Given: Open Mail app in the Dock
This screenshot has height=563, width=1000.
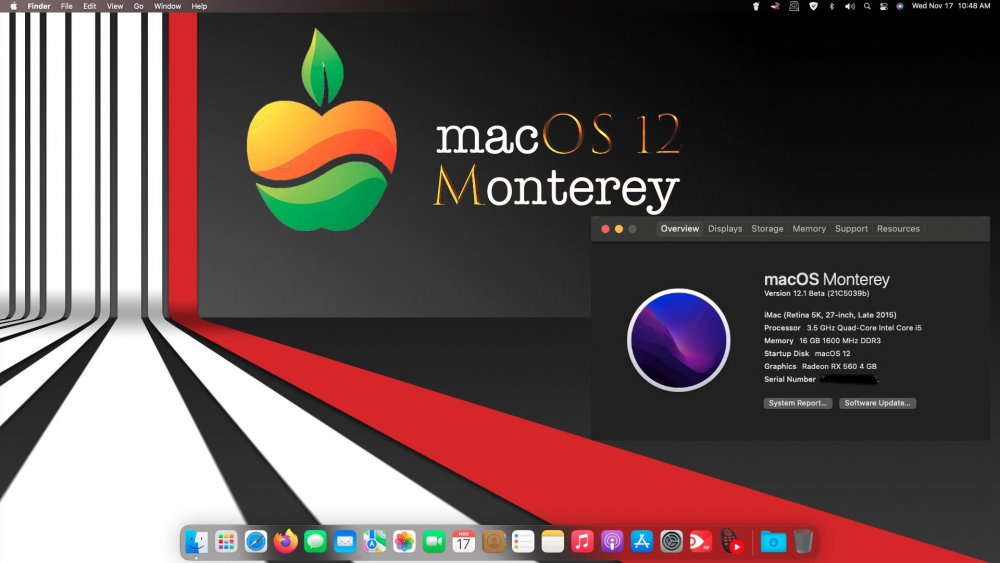Looking at the screenshot, I should tap(345, 542).
